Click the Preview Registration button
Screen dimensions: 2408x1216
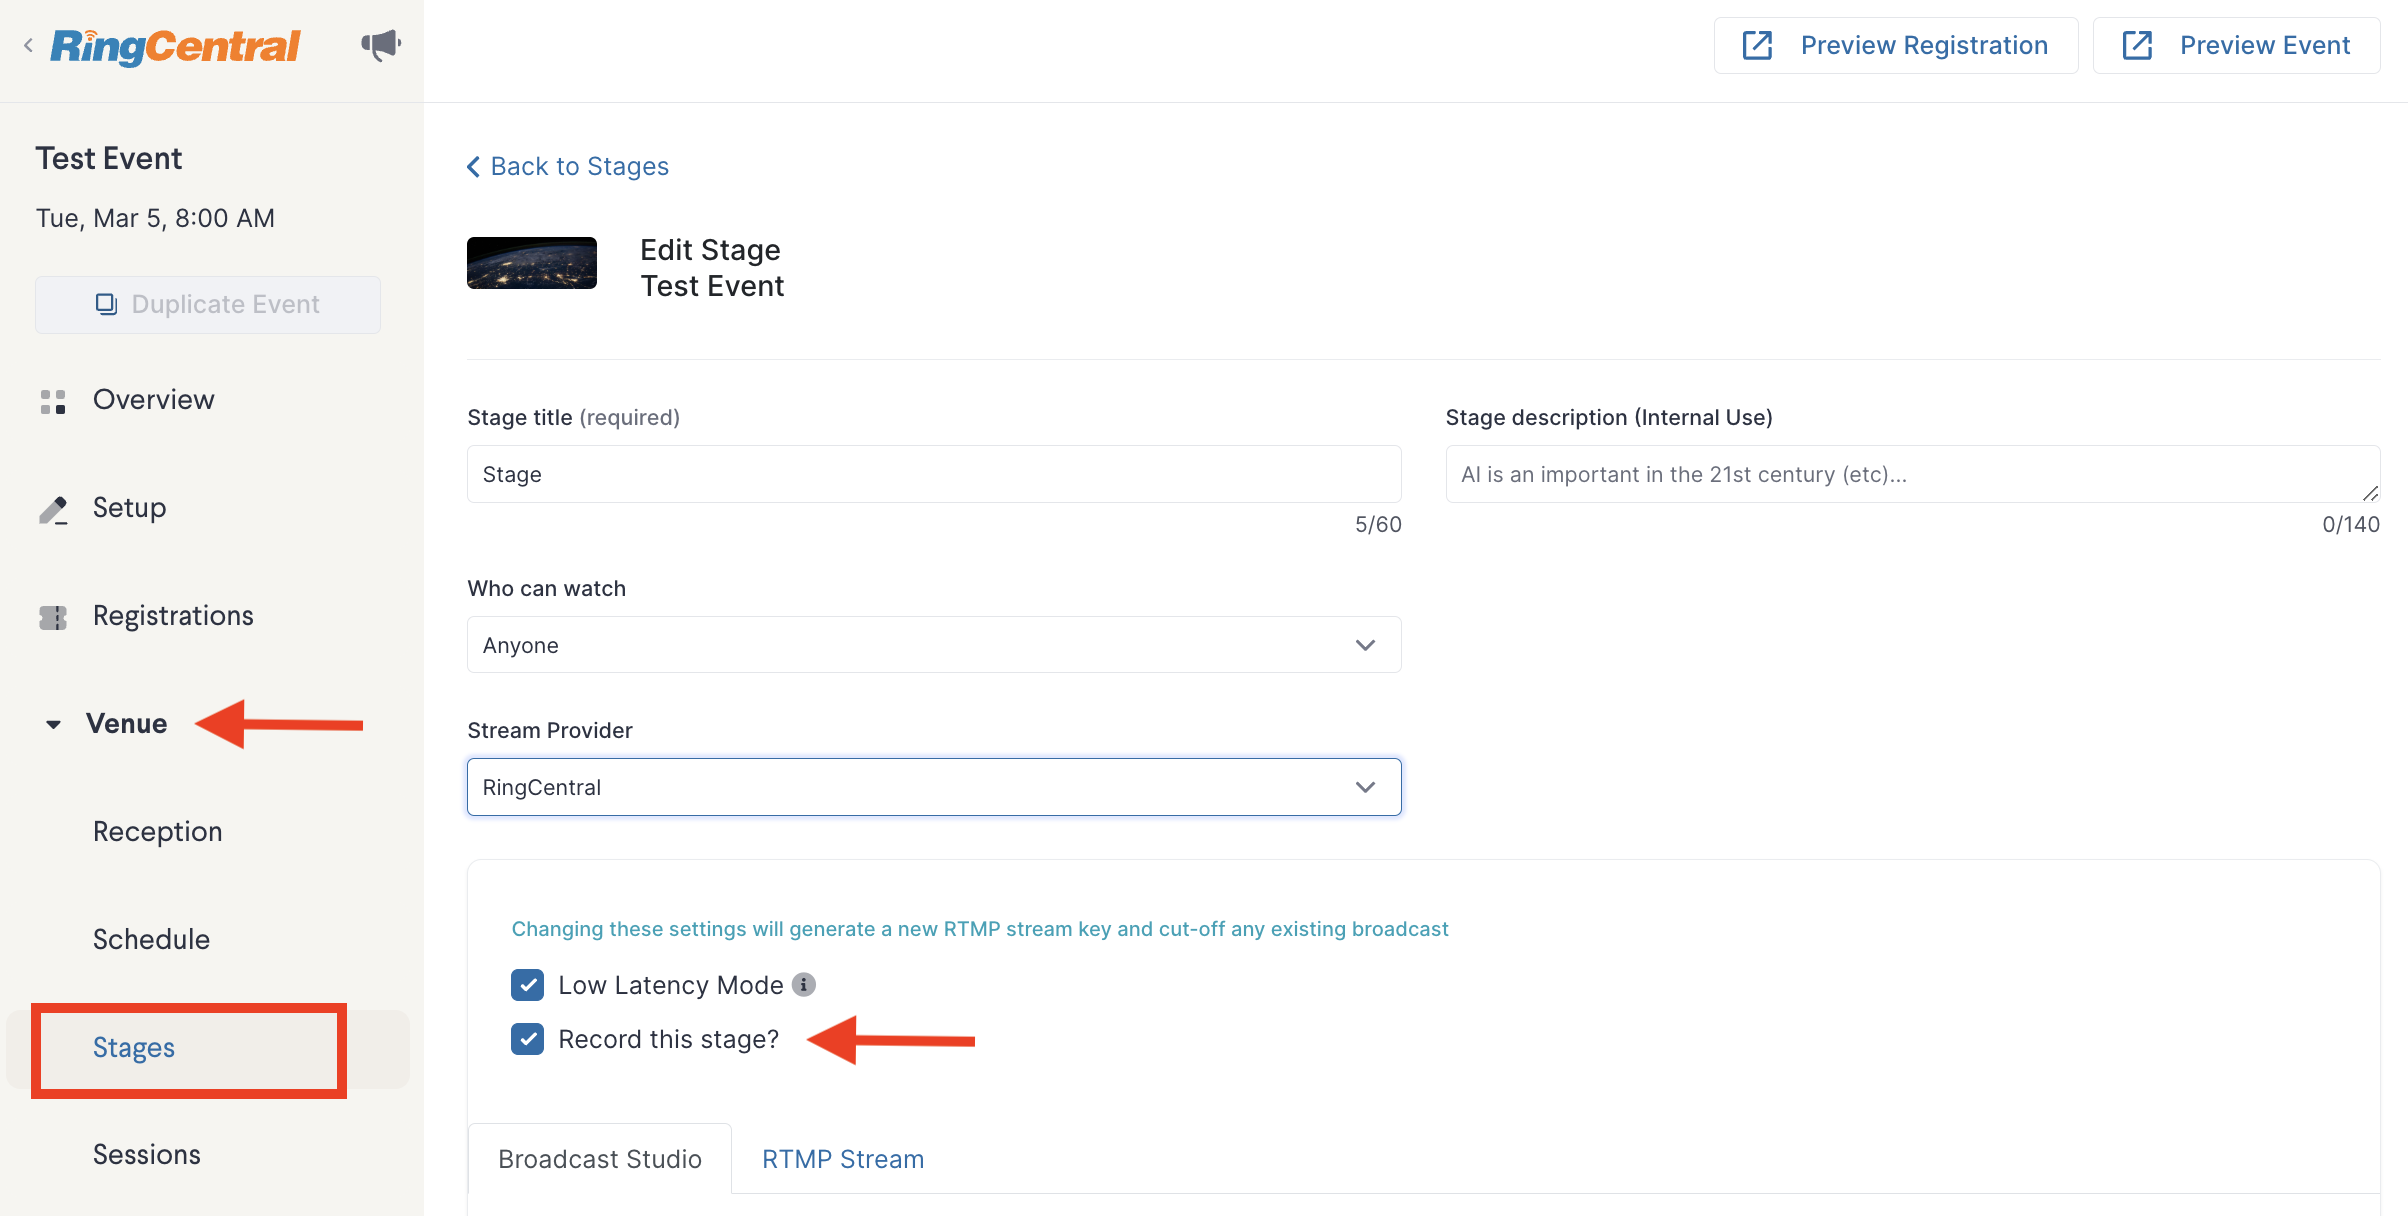(1896, 45)
